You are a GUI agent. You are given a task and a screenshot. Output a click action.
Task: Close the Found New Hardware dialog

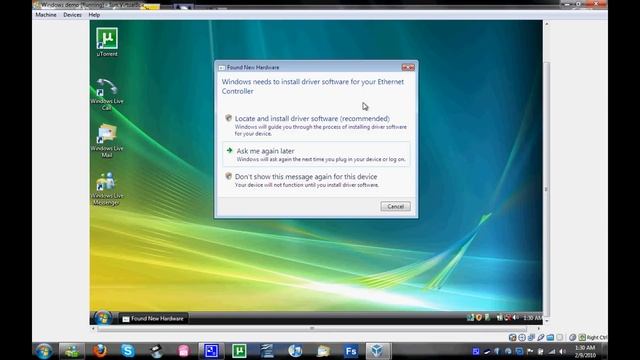coord(408,67)
